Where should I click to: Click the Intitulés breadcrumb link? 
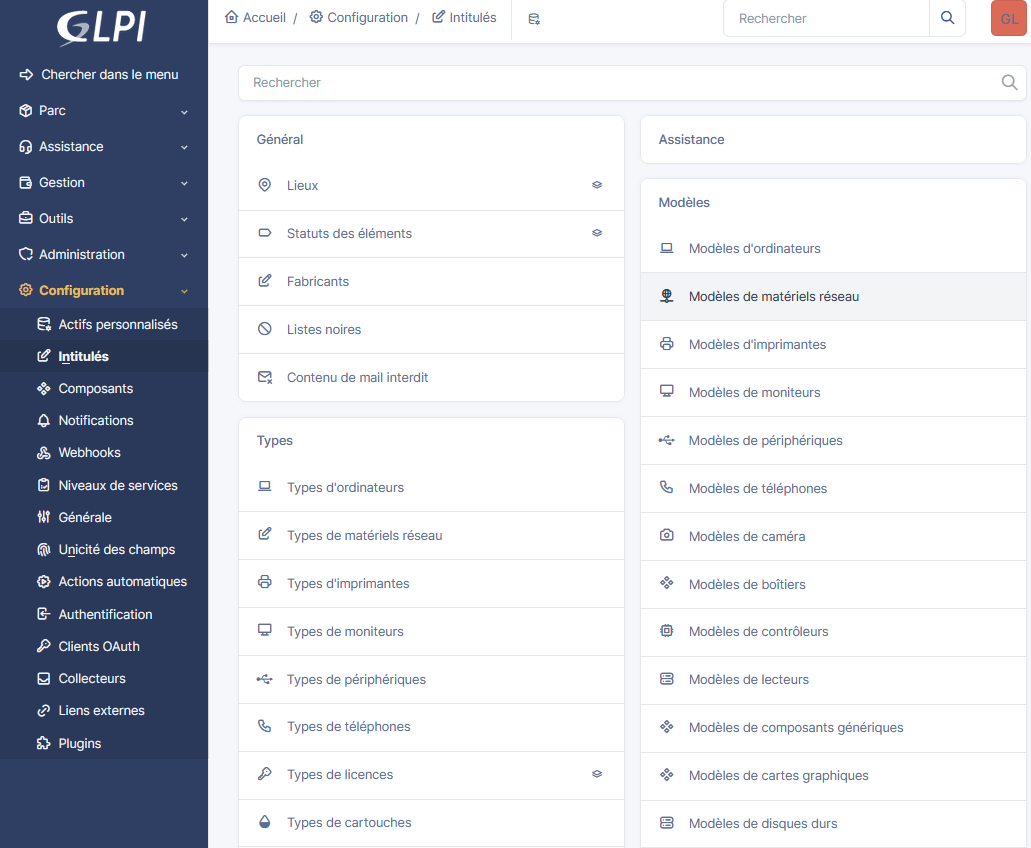(x=464, y=17)
